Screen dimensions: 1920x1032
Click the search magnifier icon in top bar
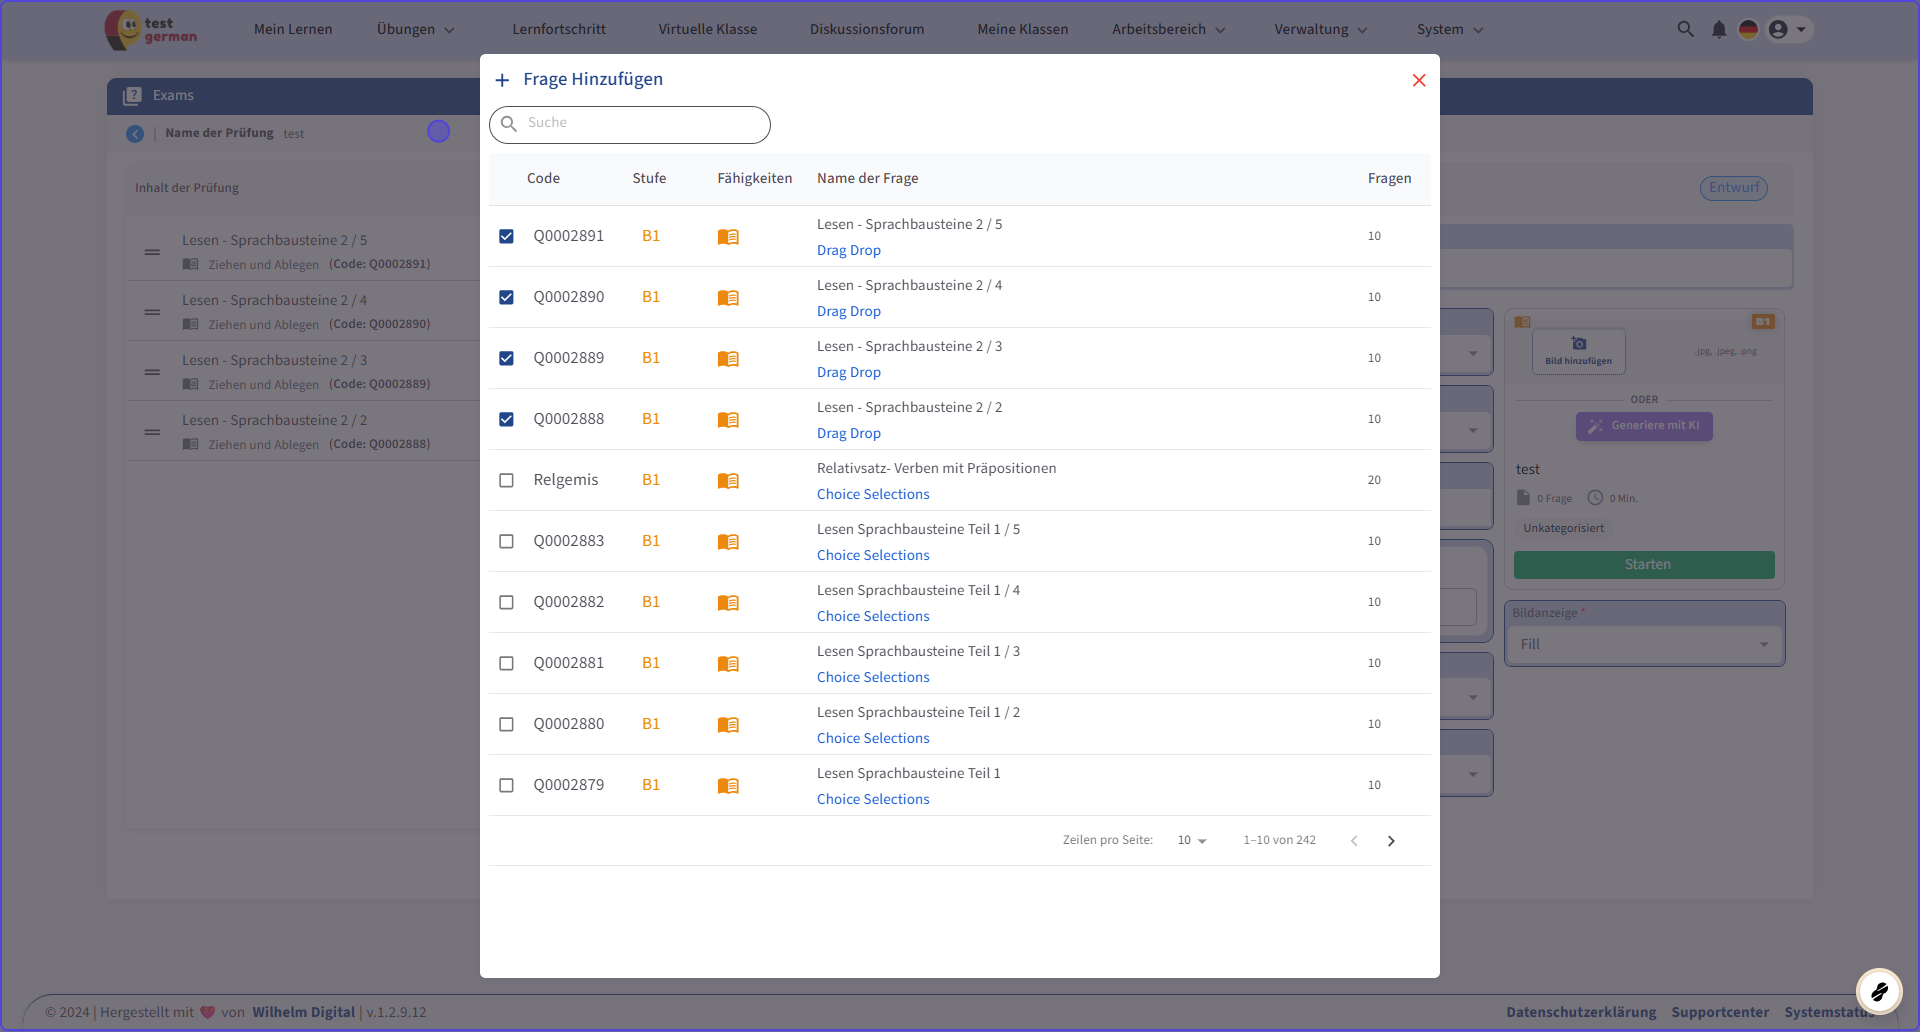(1685, 29)
